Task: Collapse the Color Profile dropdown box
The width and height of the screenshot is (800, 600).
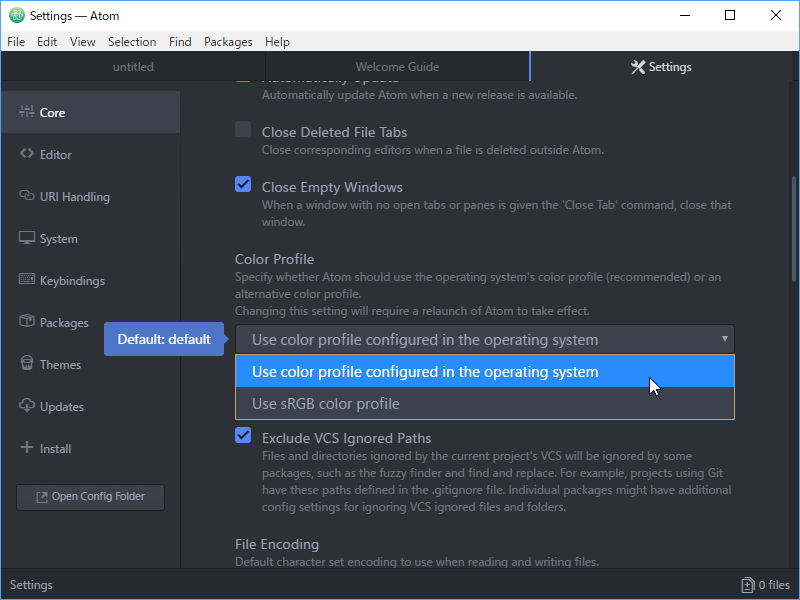Action: 485,340
